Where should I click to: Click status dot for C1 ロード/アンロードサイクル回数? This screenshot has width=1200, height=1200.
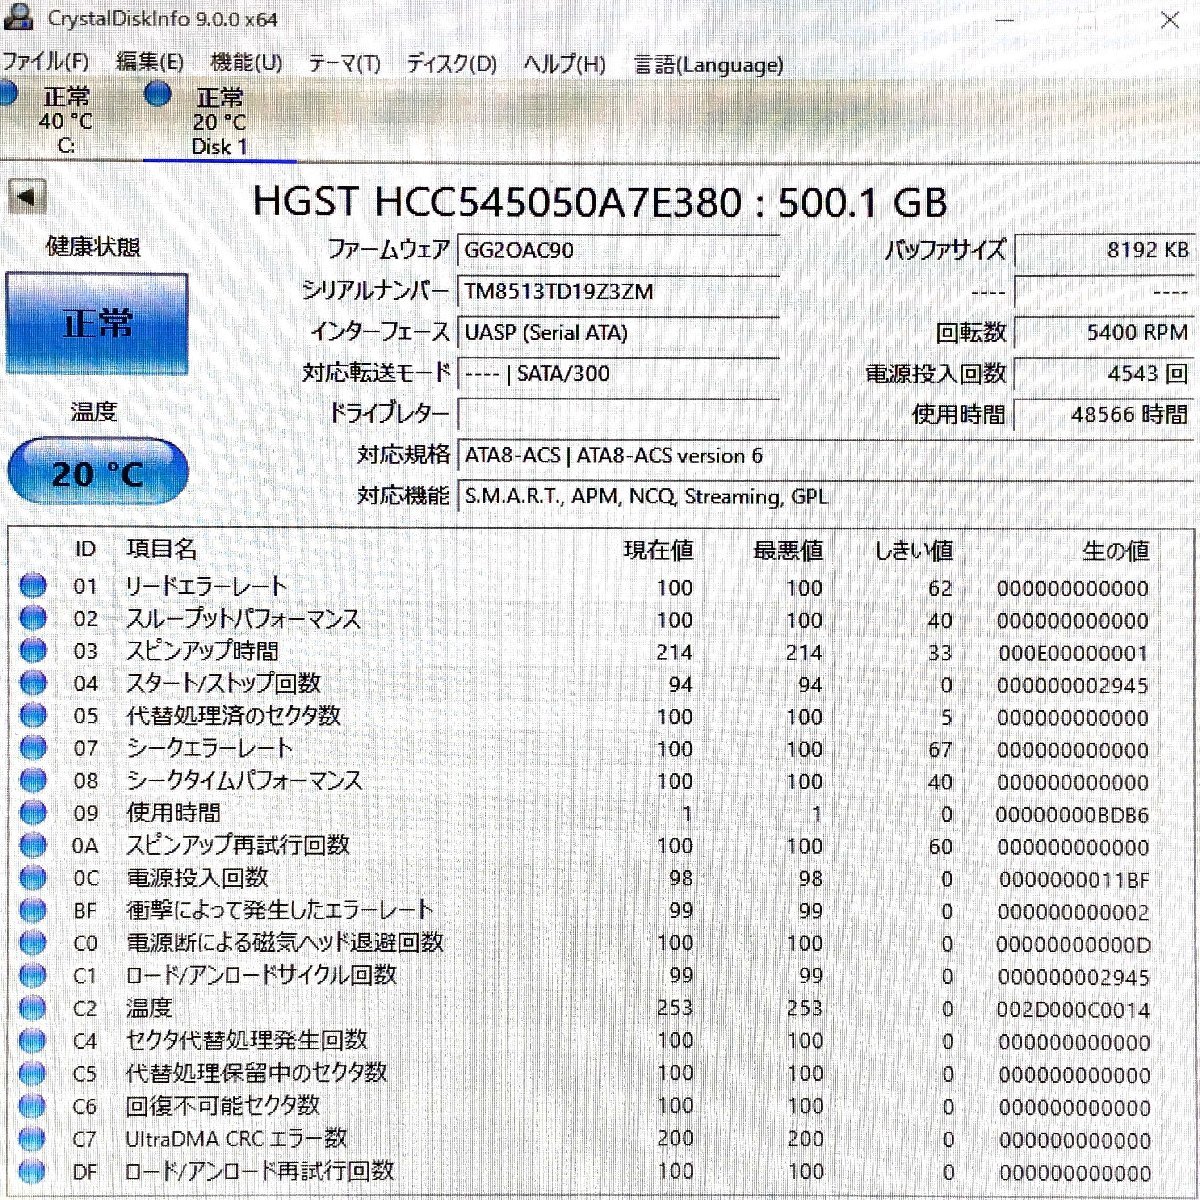(x=33, y=975)
